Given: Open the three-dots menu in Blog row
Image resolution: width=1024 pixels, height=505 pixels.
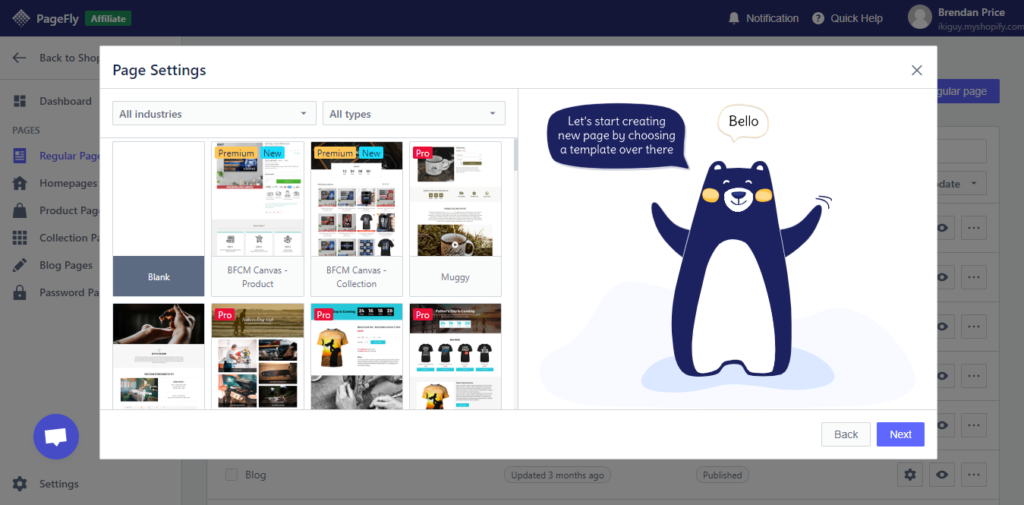Looking at the screenshot, I should pyautogui.click(x=973, y=475).
